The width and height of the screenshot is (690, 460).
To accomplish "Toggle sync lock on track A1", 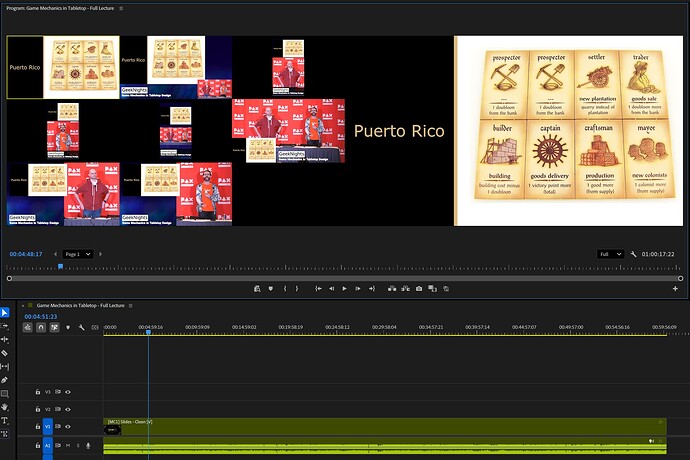I will point(58,445).
